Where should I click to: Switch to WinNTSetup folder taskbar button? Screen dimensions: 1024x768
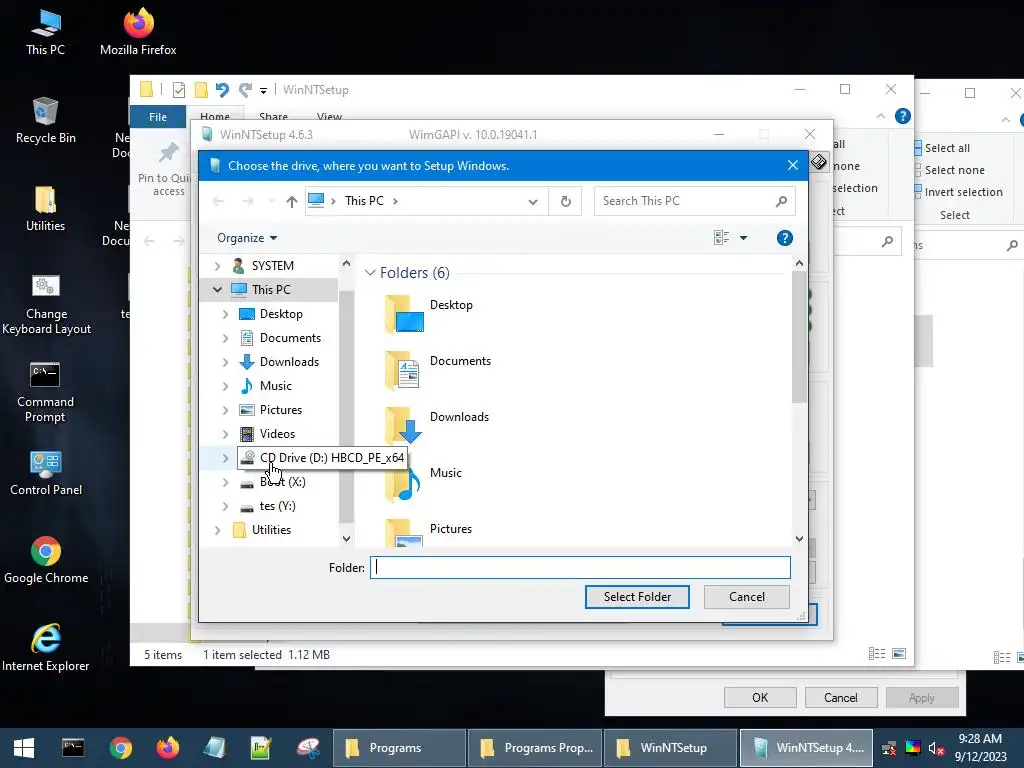(x=671, y=748)
